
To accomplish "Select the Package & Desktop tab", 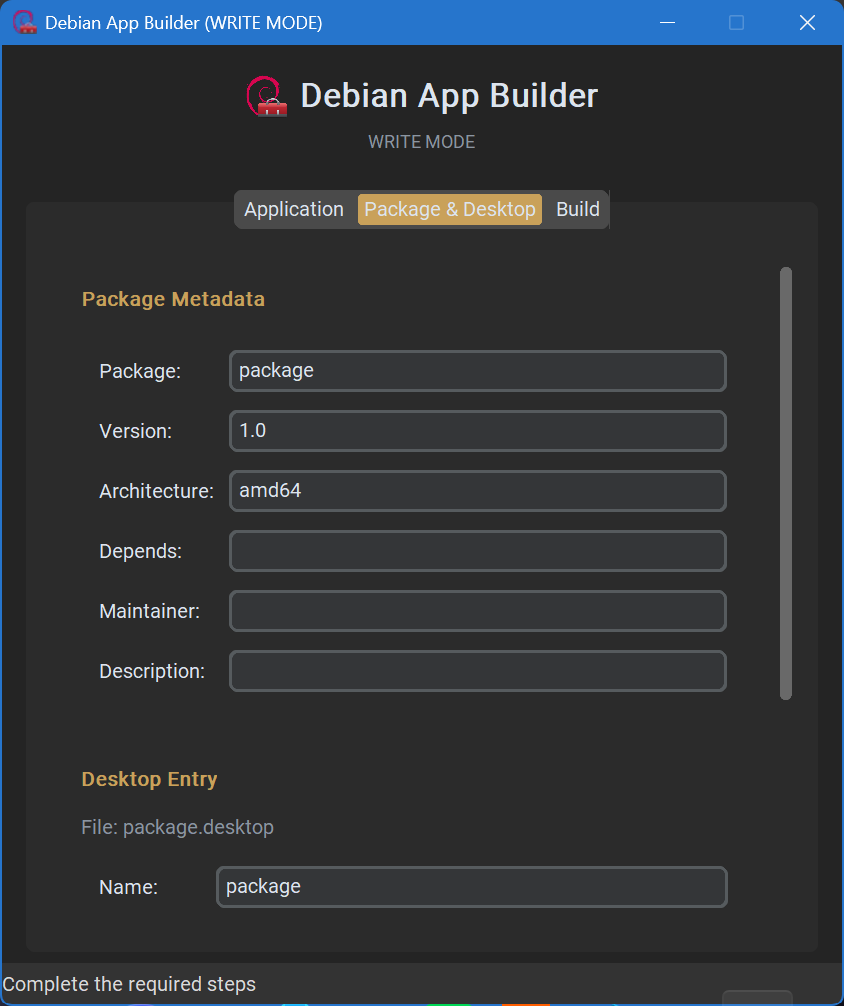I will pyautogui.click(x=450, y=209).
